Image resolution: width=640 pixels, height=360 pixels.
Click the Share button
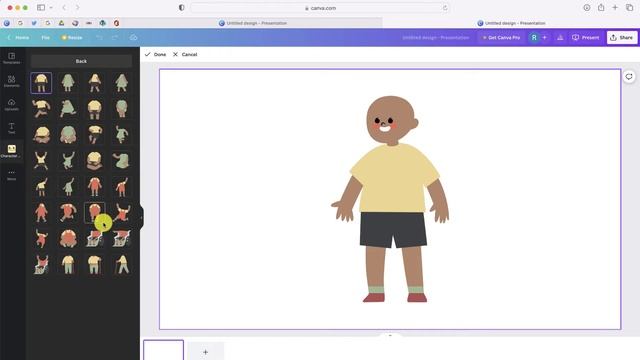tap(622, 38)
